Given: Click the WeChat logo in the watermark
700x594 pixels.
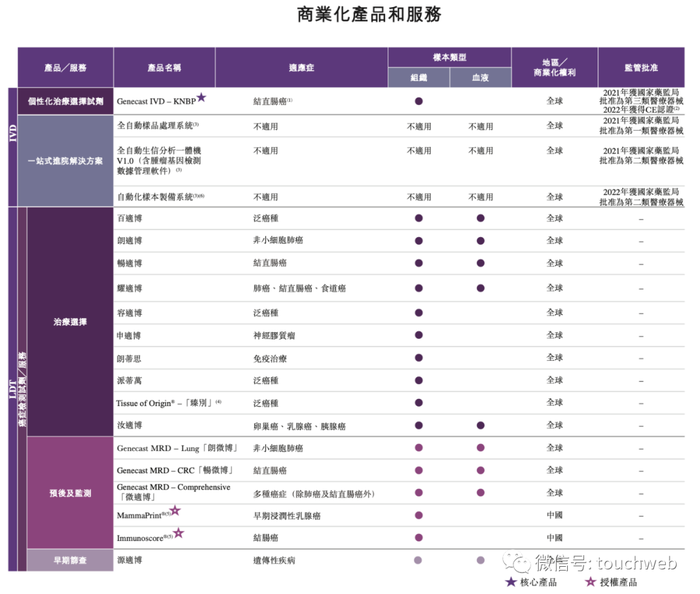Looking at the screenshot, I should [517, 562].
